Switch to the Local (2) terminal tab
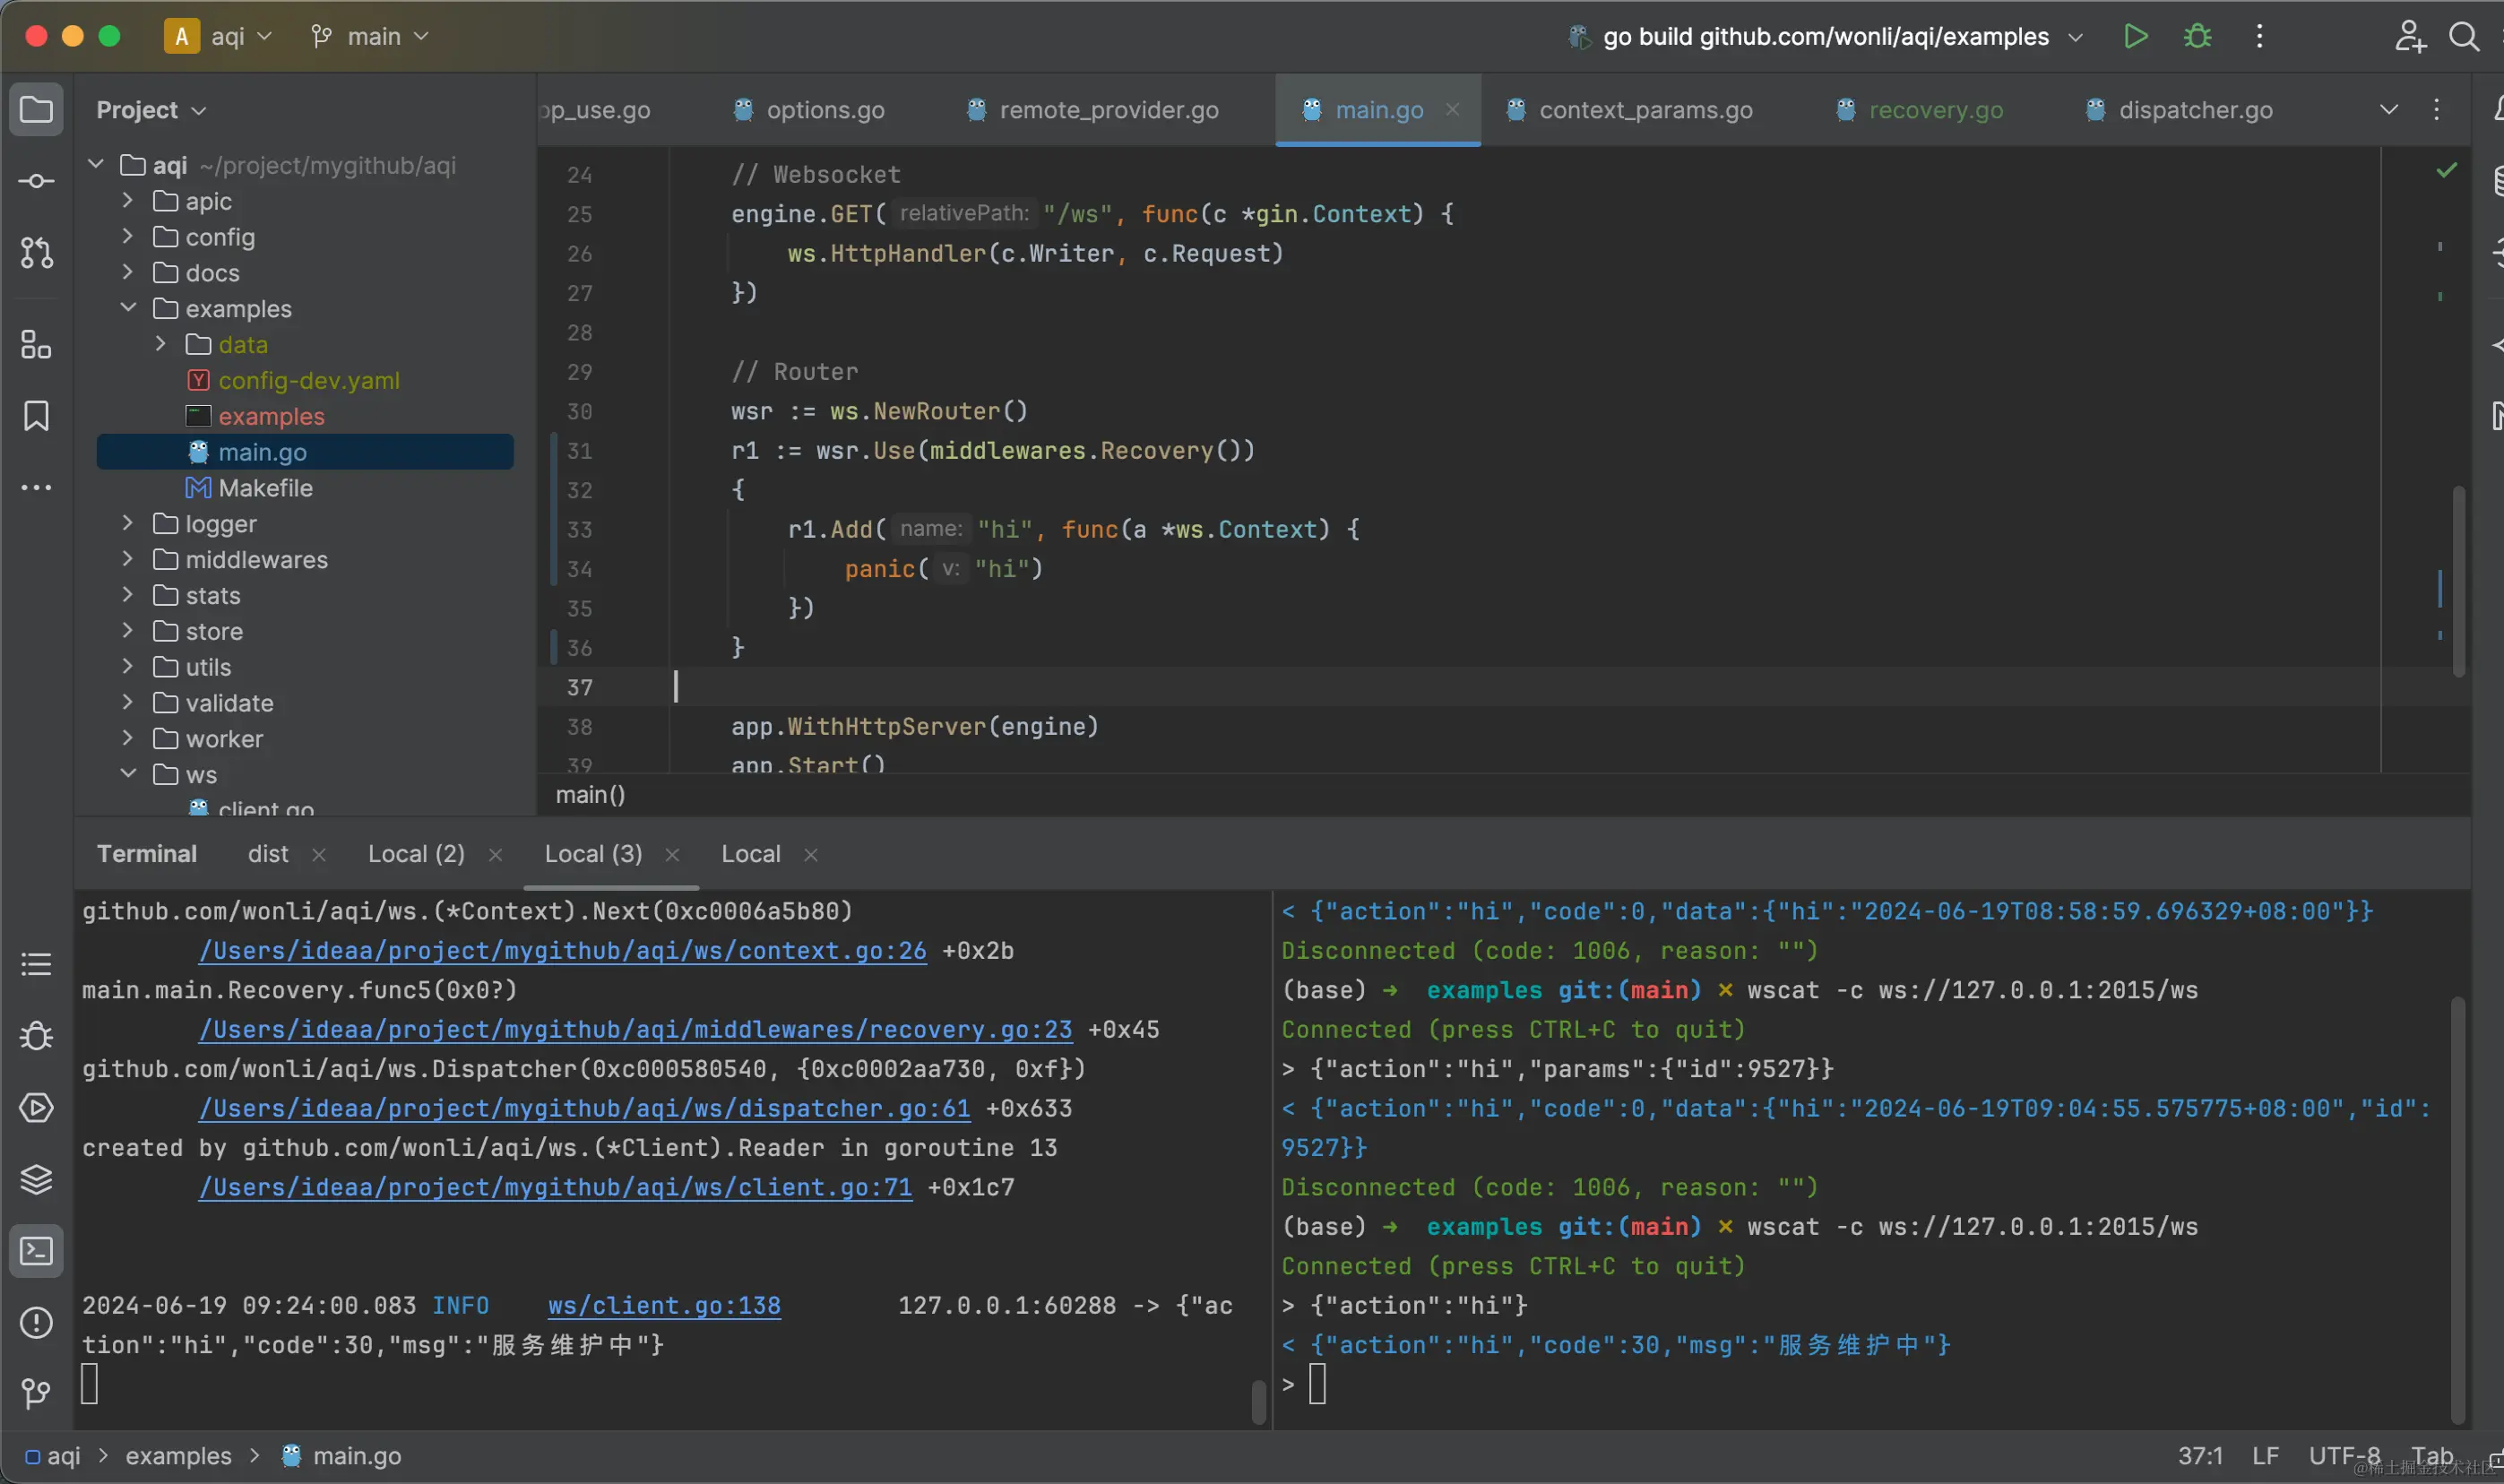Image resolution: width=2504 pixels, height=1484 pixels. pos(416,854)
